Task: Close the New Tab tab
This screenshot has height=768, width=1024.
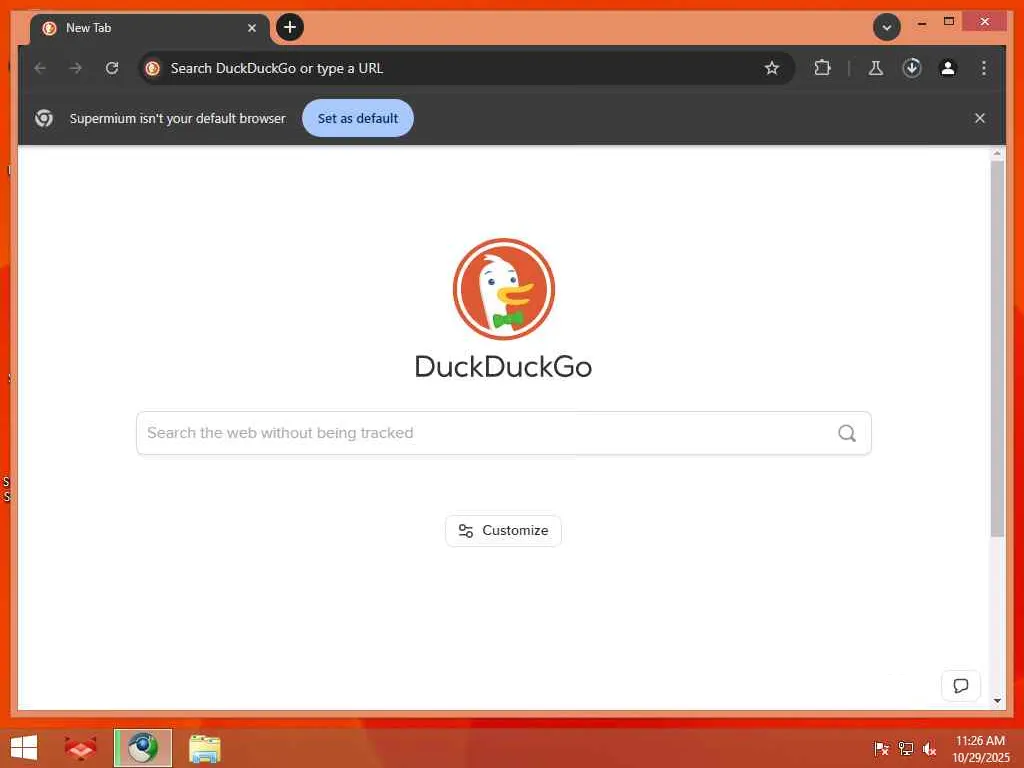Action: tap(251, 28)
